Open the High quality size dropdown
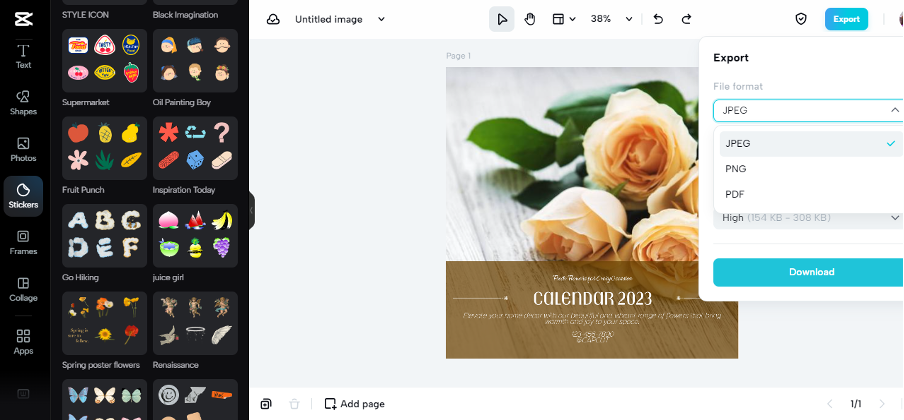The width and height of the screenshot is (904, 420). click(808, 218)
